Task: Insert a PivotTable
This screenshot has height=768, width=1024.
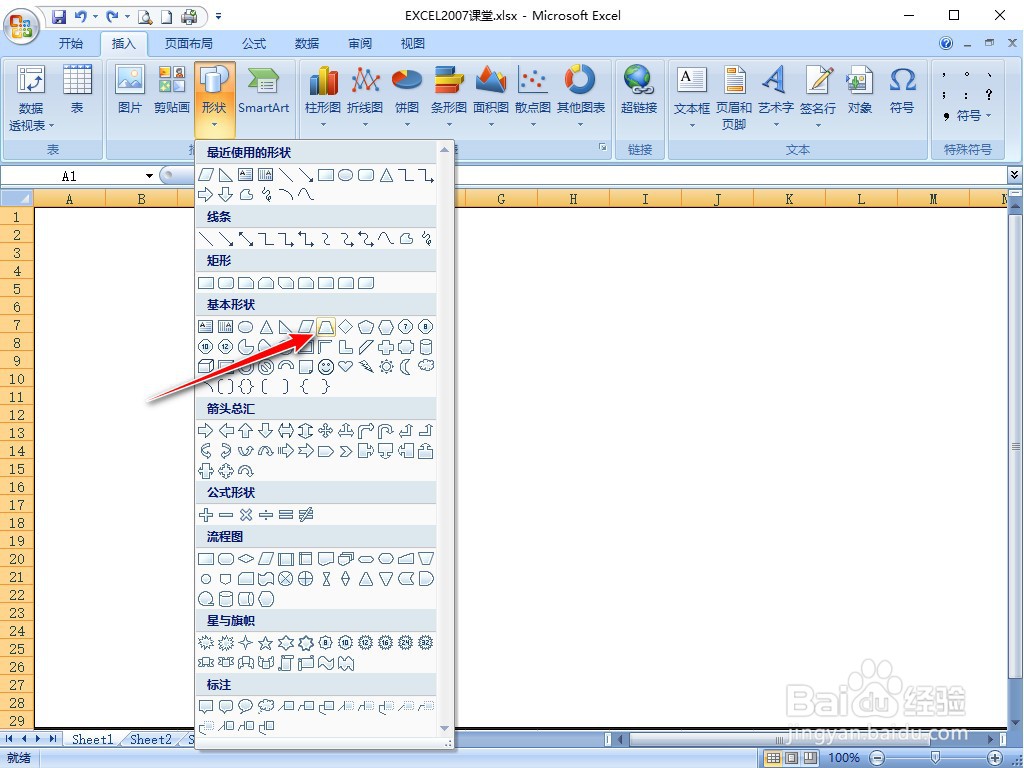Action: pos(31,98)
